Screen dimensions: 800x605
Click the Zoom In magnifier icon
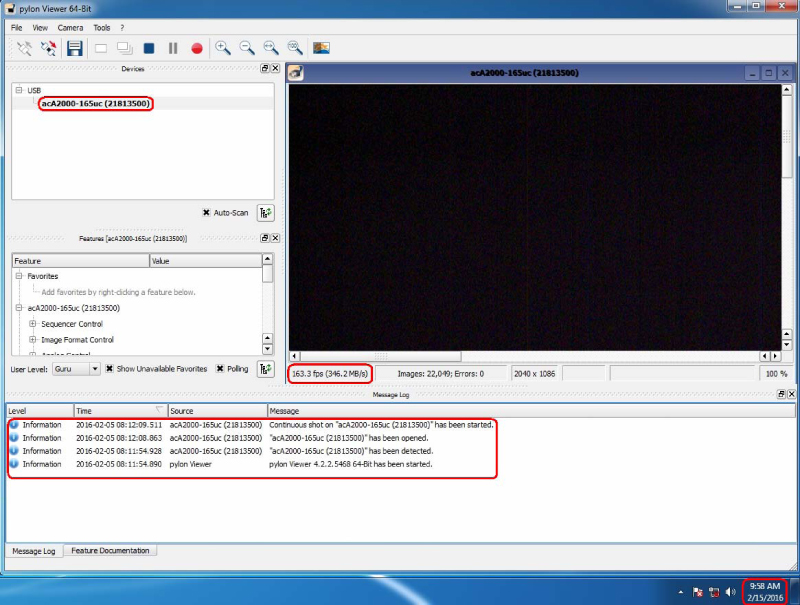coord(223,48)
